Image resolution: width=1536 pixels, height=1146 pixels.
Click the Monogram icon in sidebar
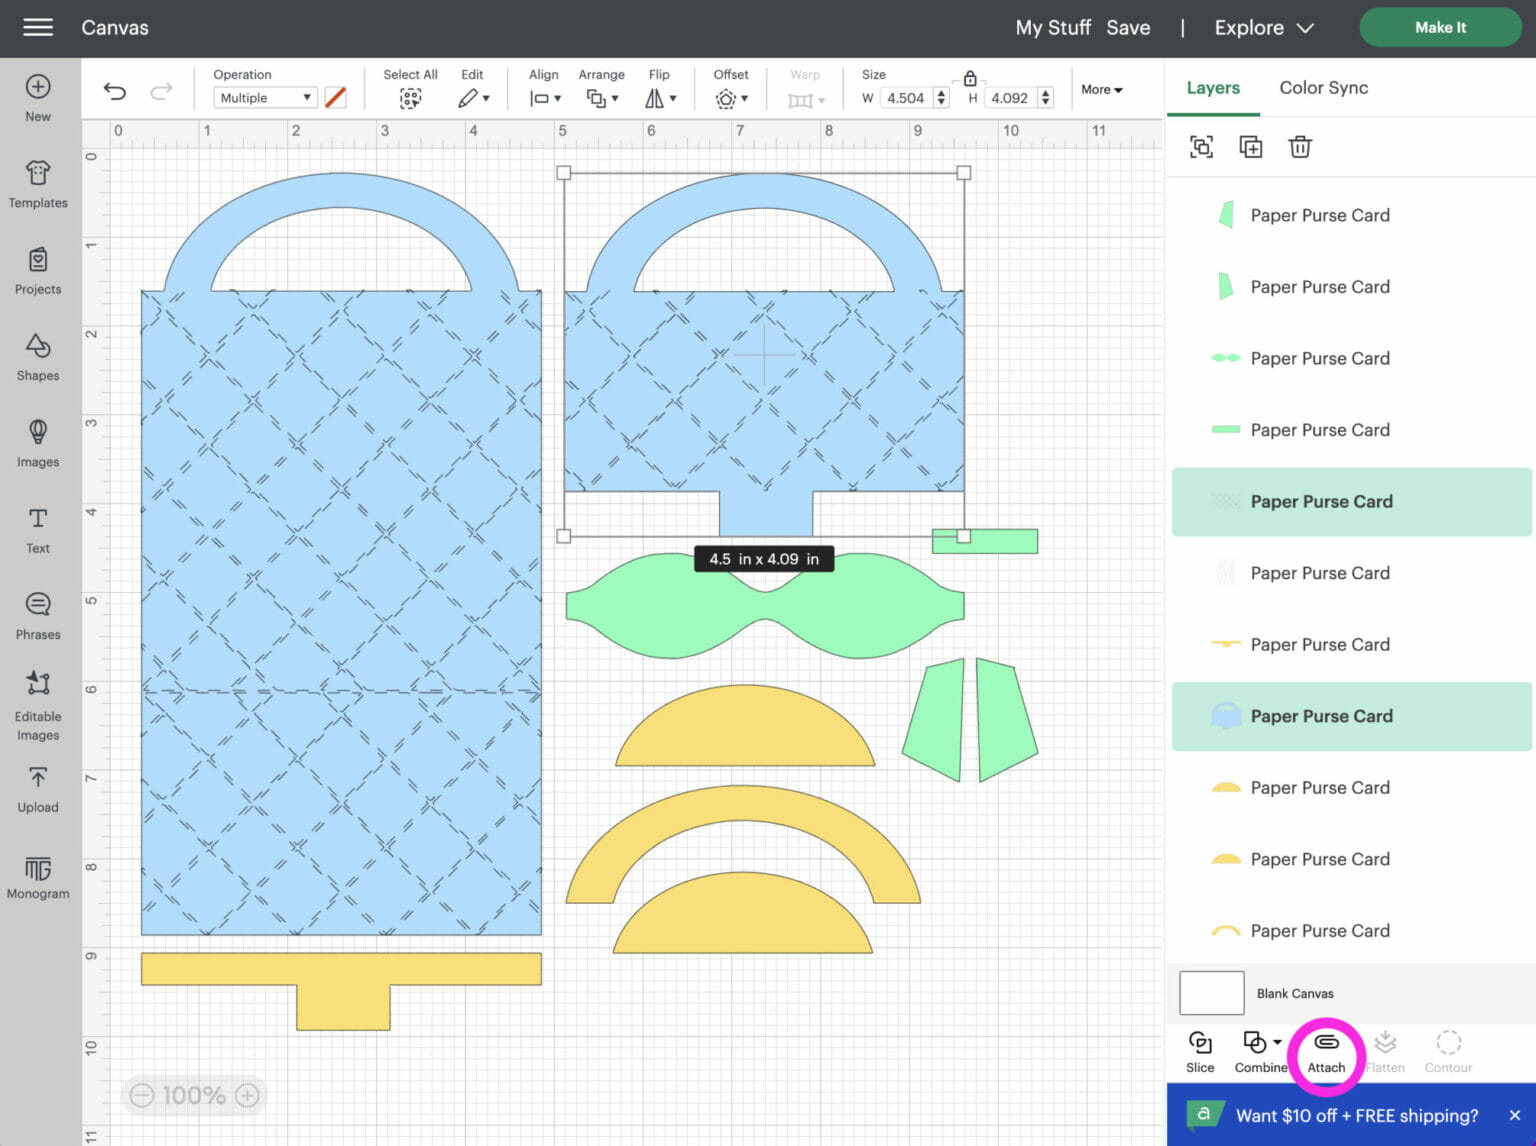(38, 876)
